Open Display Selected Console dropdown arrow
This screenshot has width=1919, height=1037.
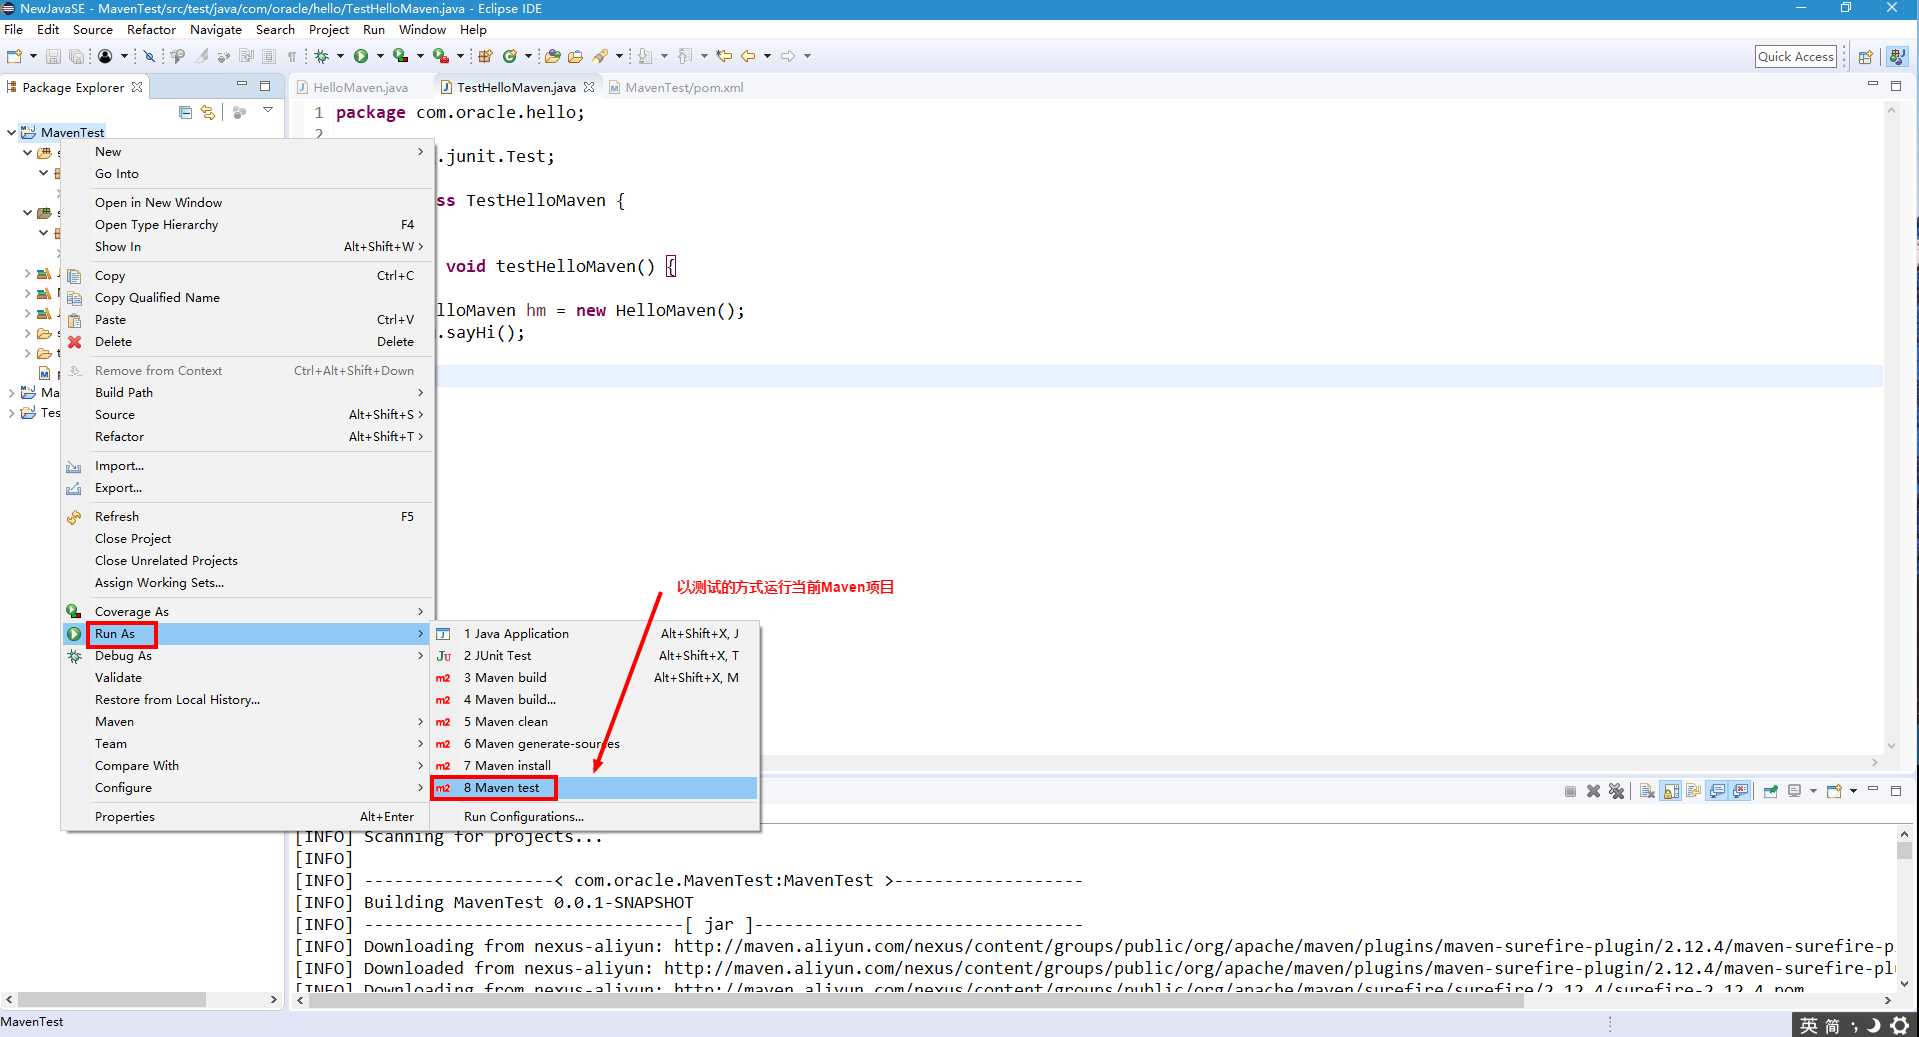click(x=1813, y=791)
